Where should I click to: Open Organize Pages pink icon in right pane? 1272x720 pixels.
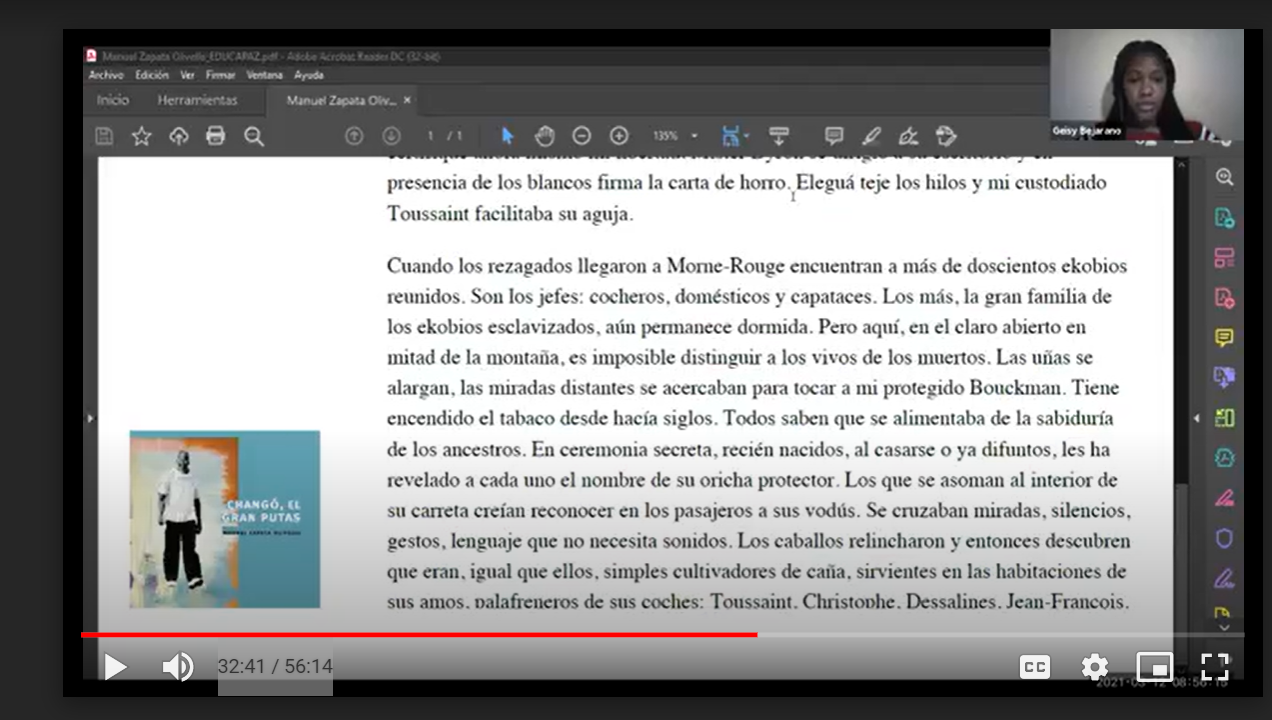coord(1224,257)
